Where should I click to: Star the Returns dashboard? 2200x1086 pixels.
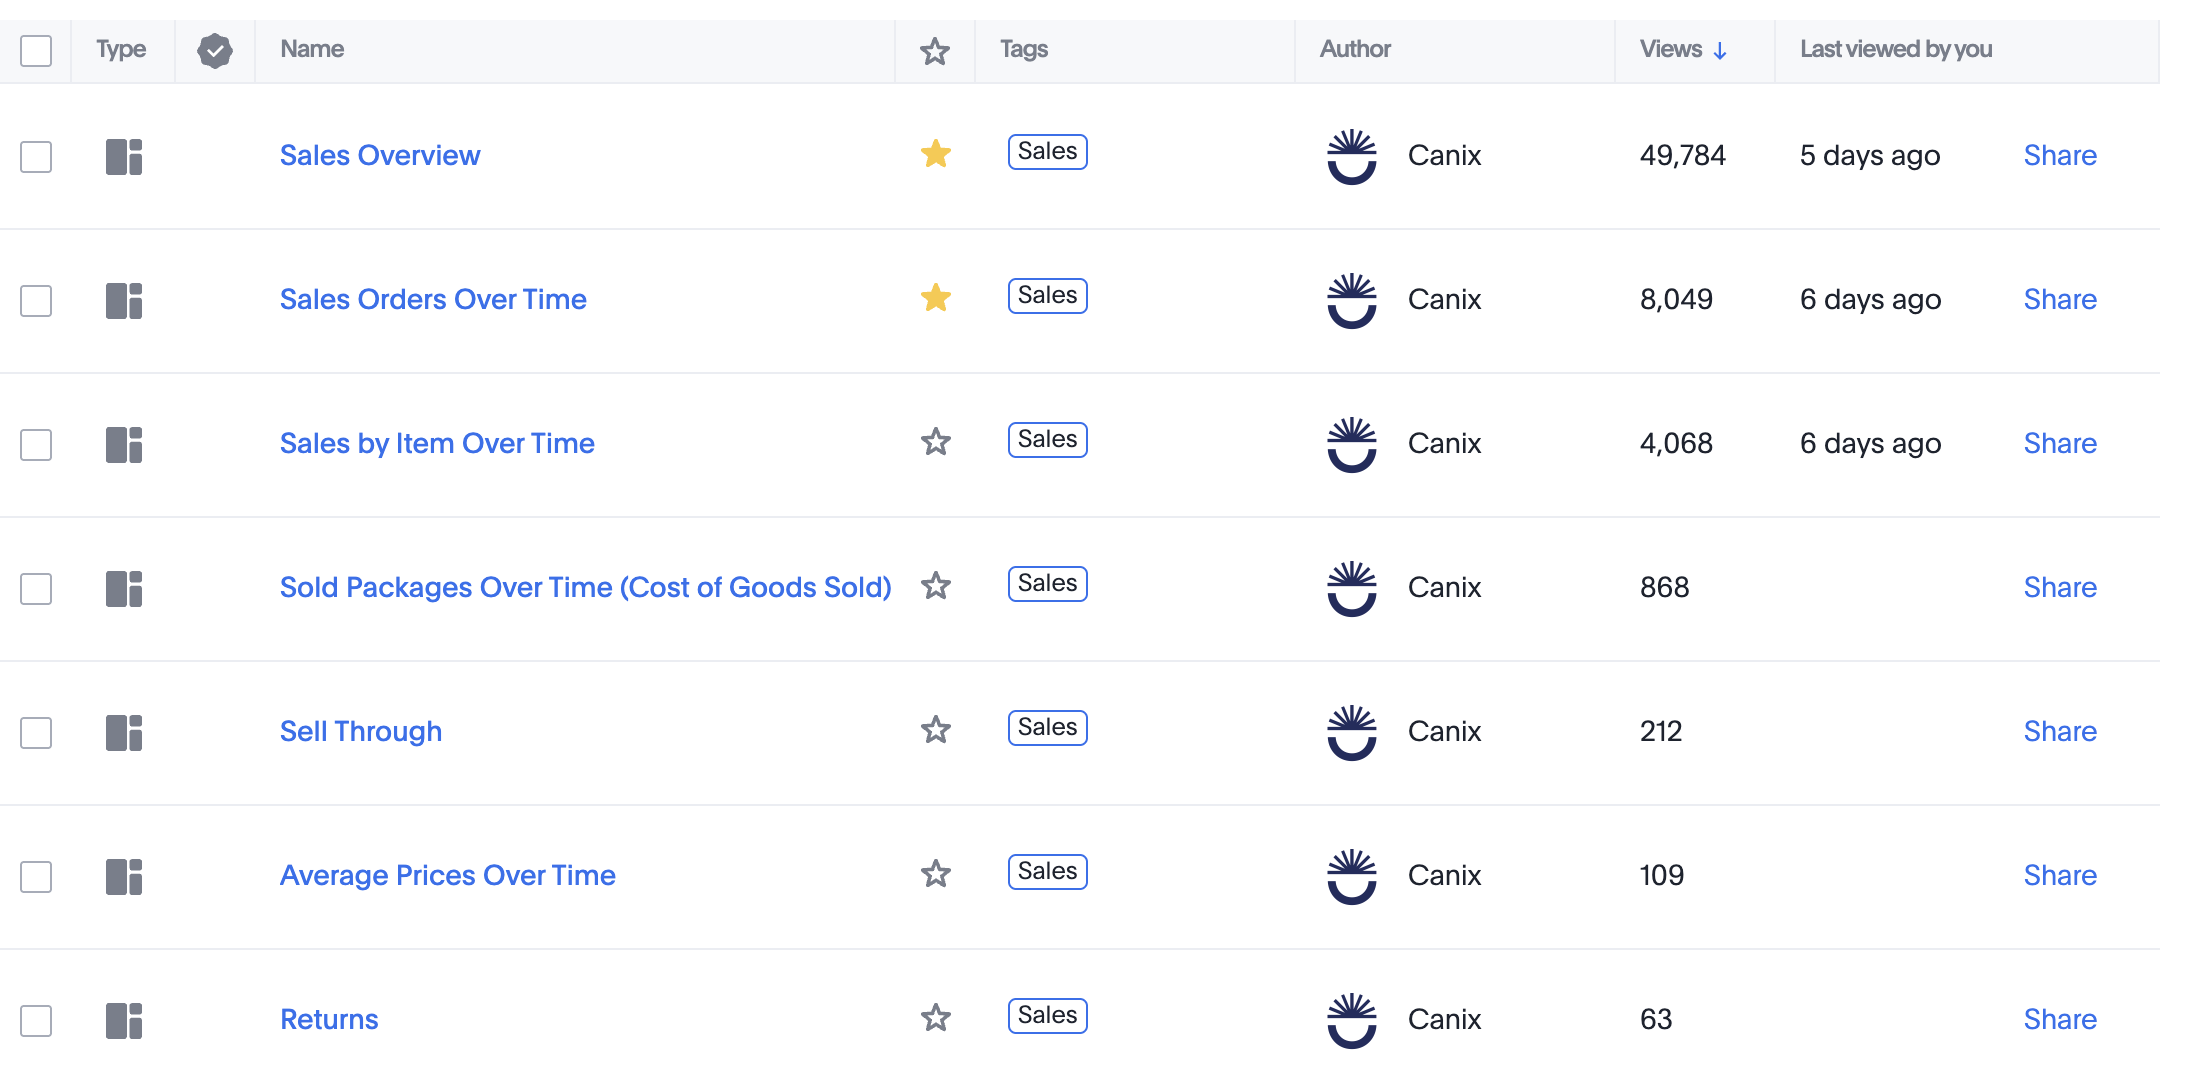point(935,1018)
